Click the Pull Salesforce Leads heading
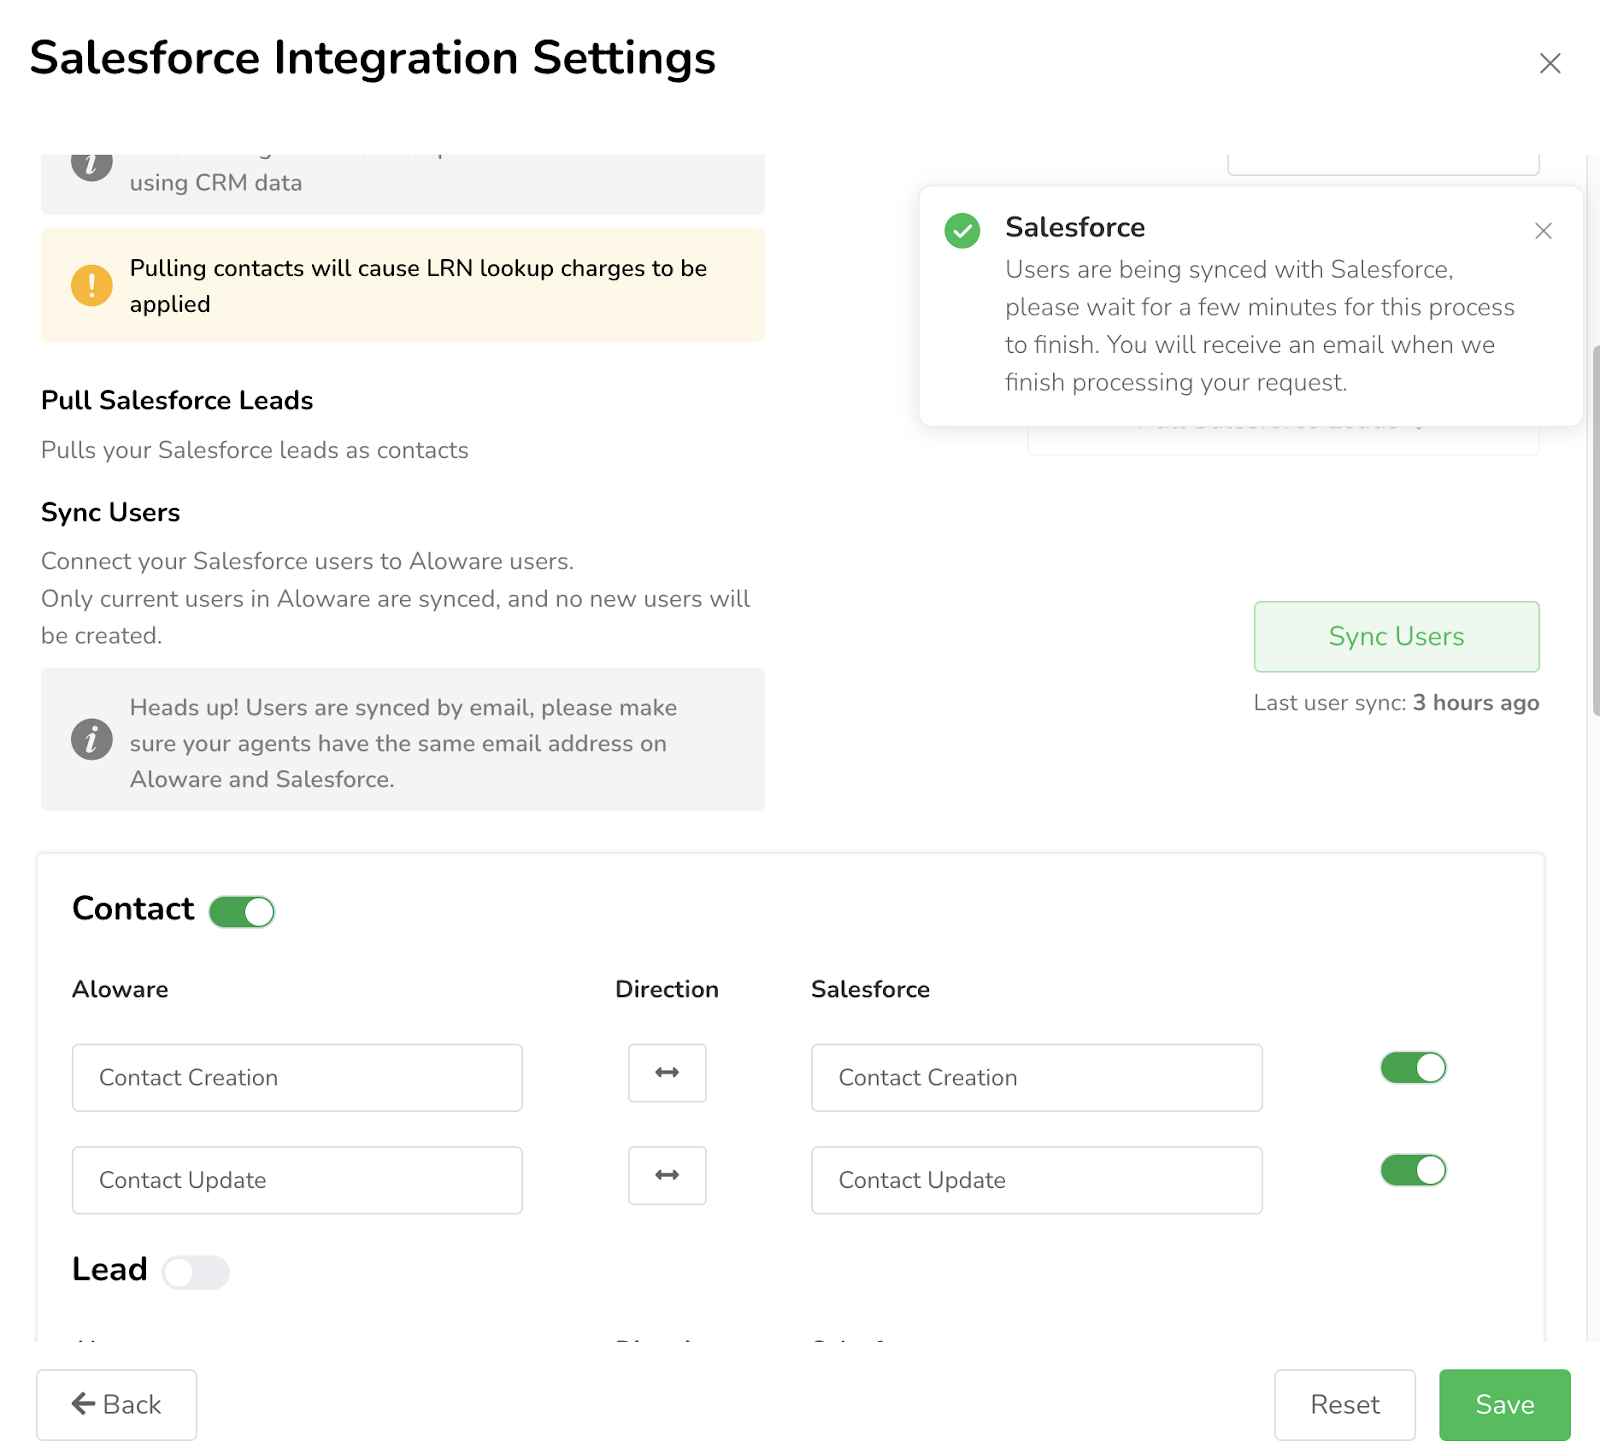 (x=177, y=400)
